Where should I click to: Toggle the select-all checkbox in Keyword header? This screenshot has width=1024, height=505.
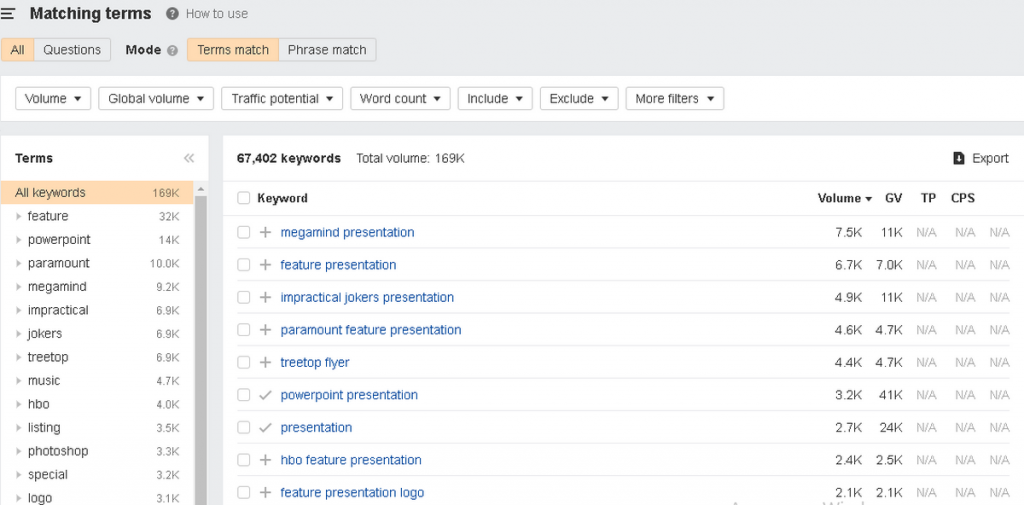[243, 198]
